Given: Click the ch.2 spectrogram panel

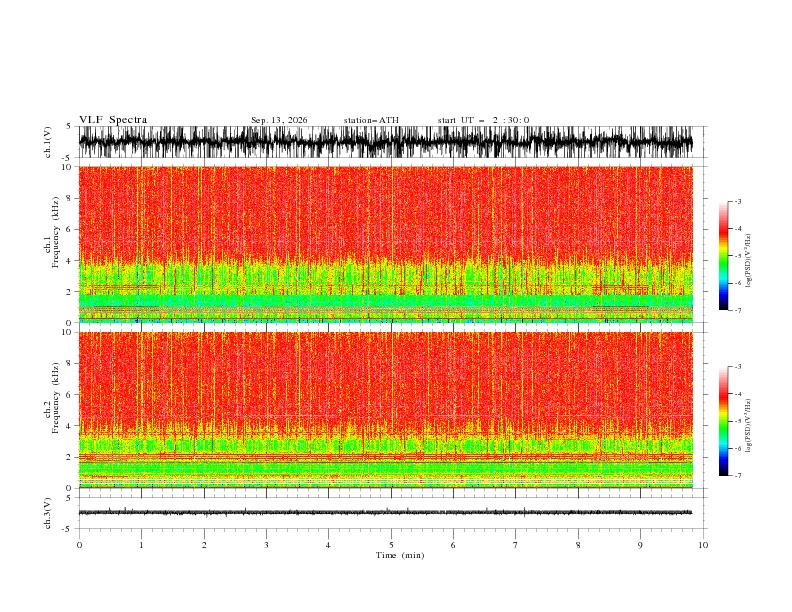Looking at the screenshot, I should point(385,410).
